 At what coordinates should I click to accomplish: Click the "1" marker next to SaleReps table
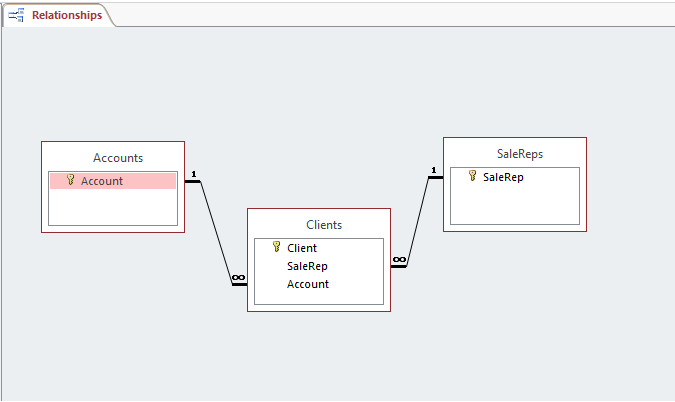tap(434, 170)
